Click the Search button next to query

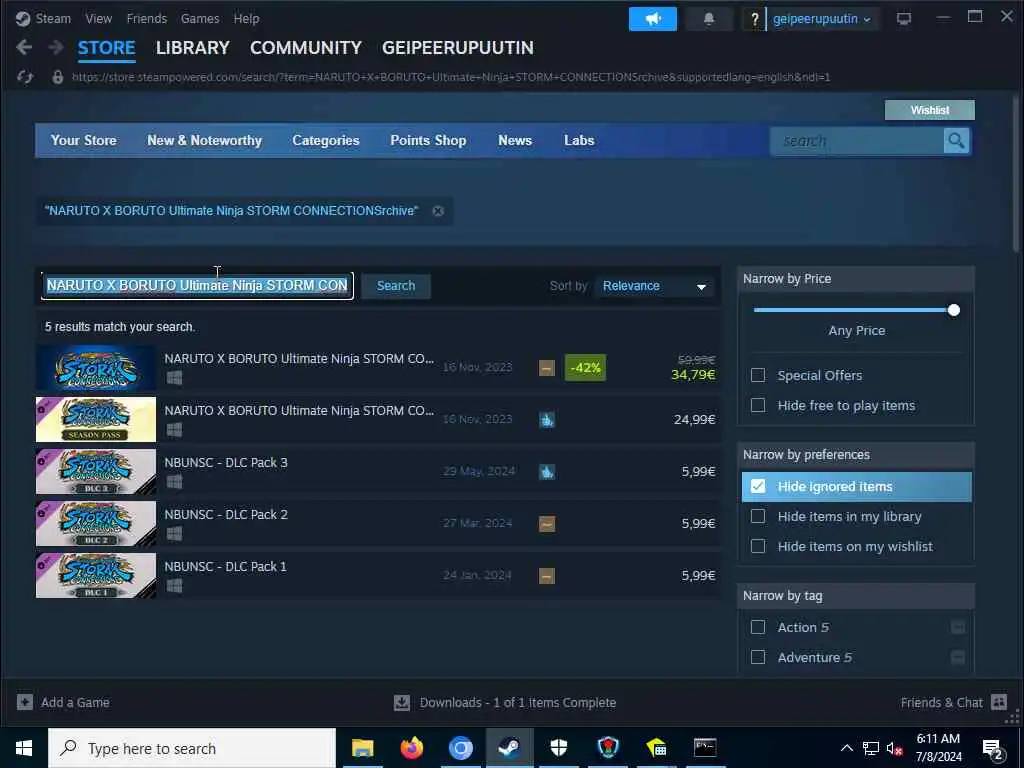pyautogui.click(x=396, y=286)
